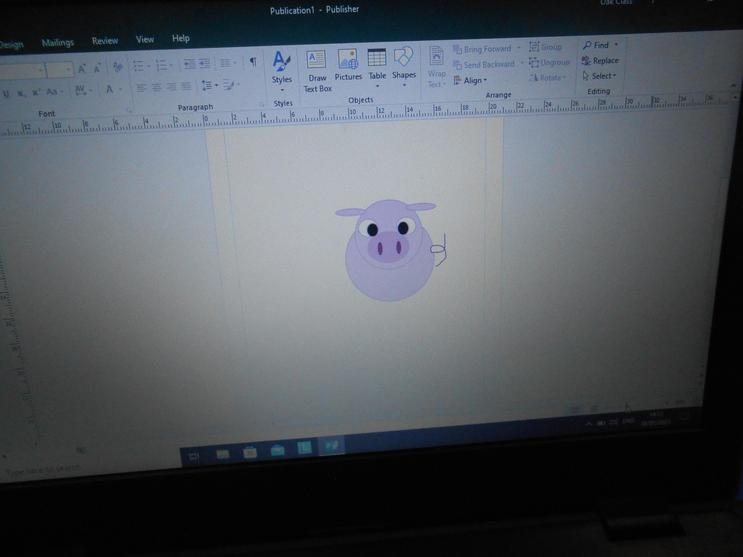Click the bullets list icon
This screenshot has height=557, width=743.
[138, 66]
